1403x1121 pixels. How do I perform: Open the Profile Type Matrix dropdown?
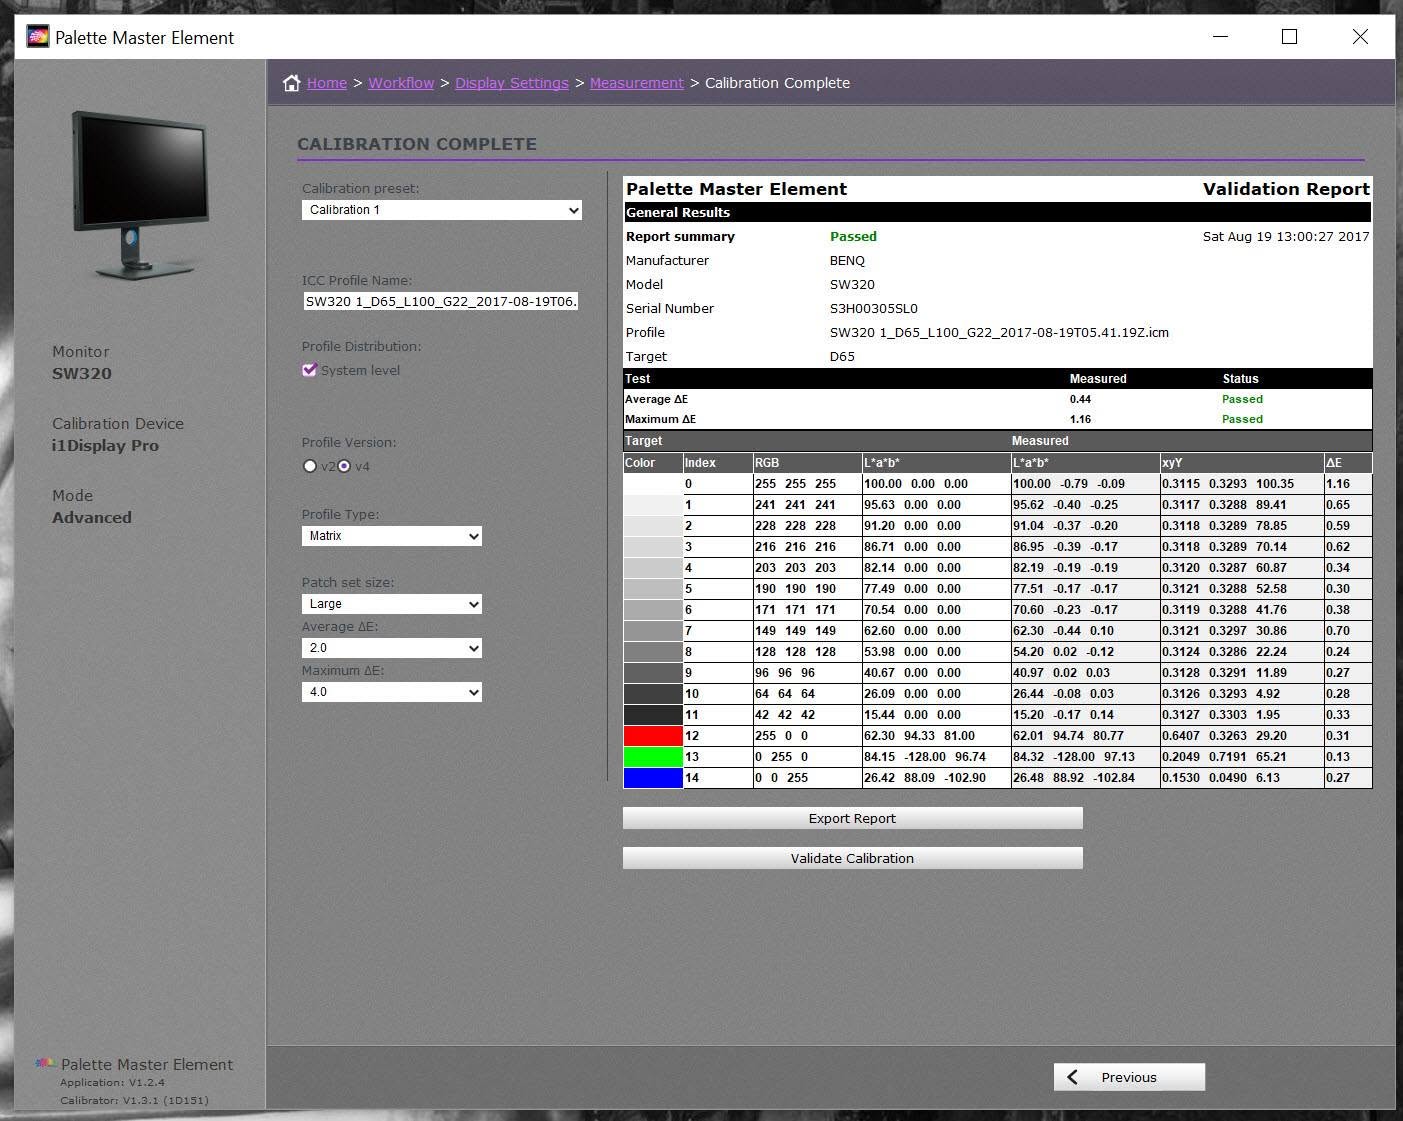pos(392,536)
